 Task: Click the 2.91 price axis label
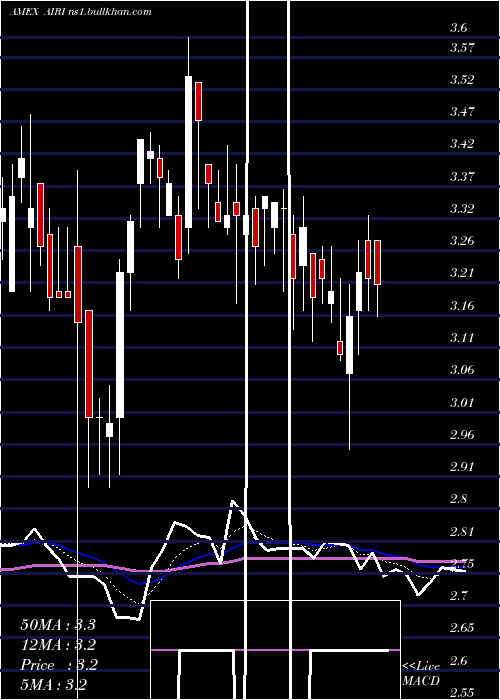pos(462,467)
